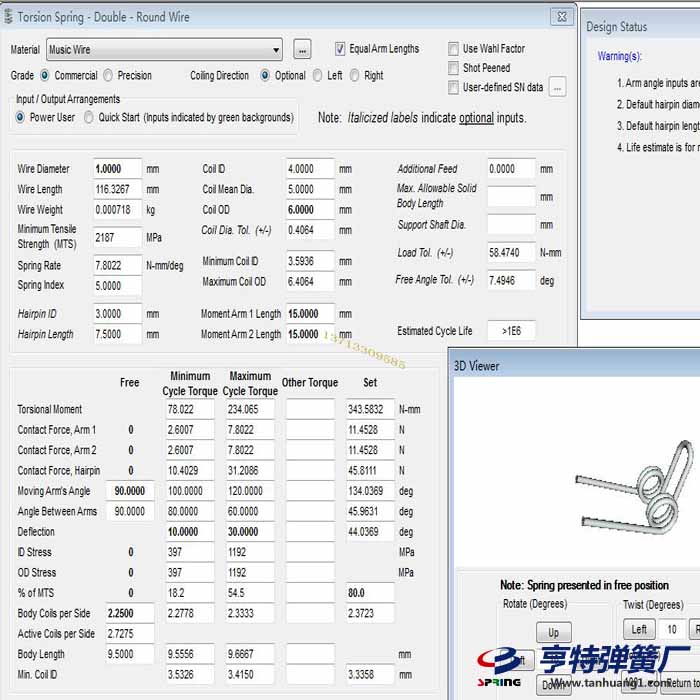Click the Spring Rate field
This screenshot has width=700, height=700.
coord(117,266)
